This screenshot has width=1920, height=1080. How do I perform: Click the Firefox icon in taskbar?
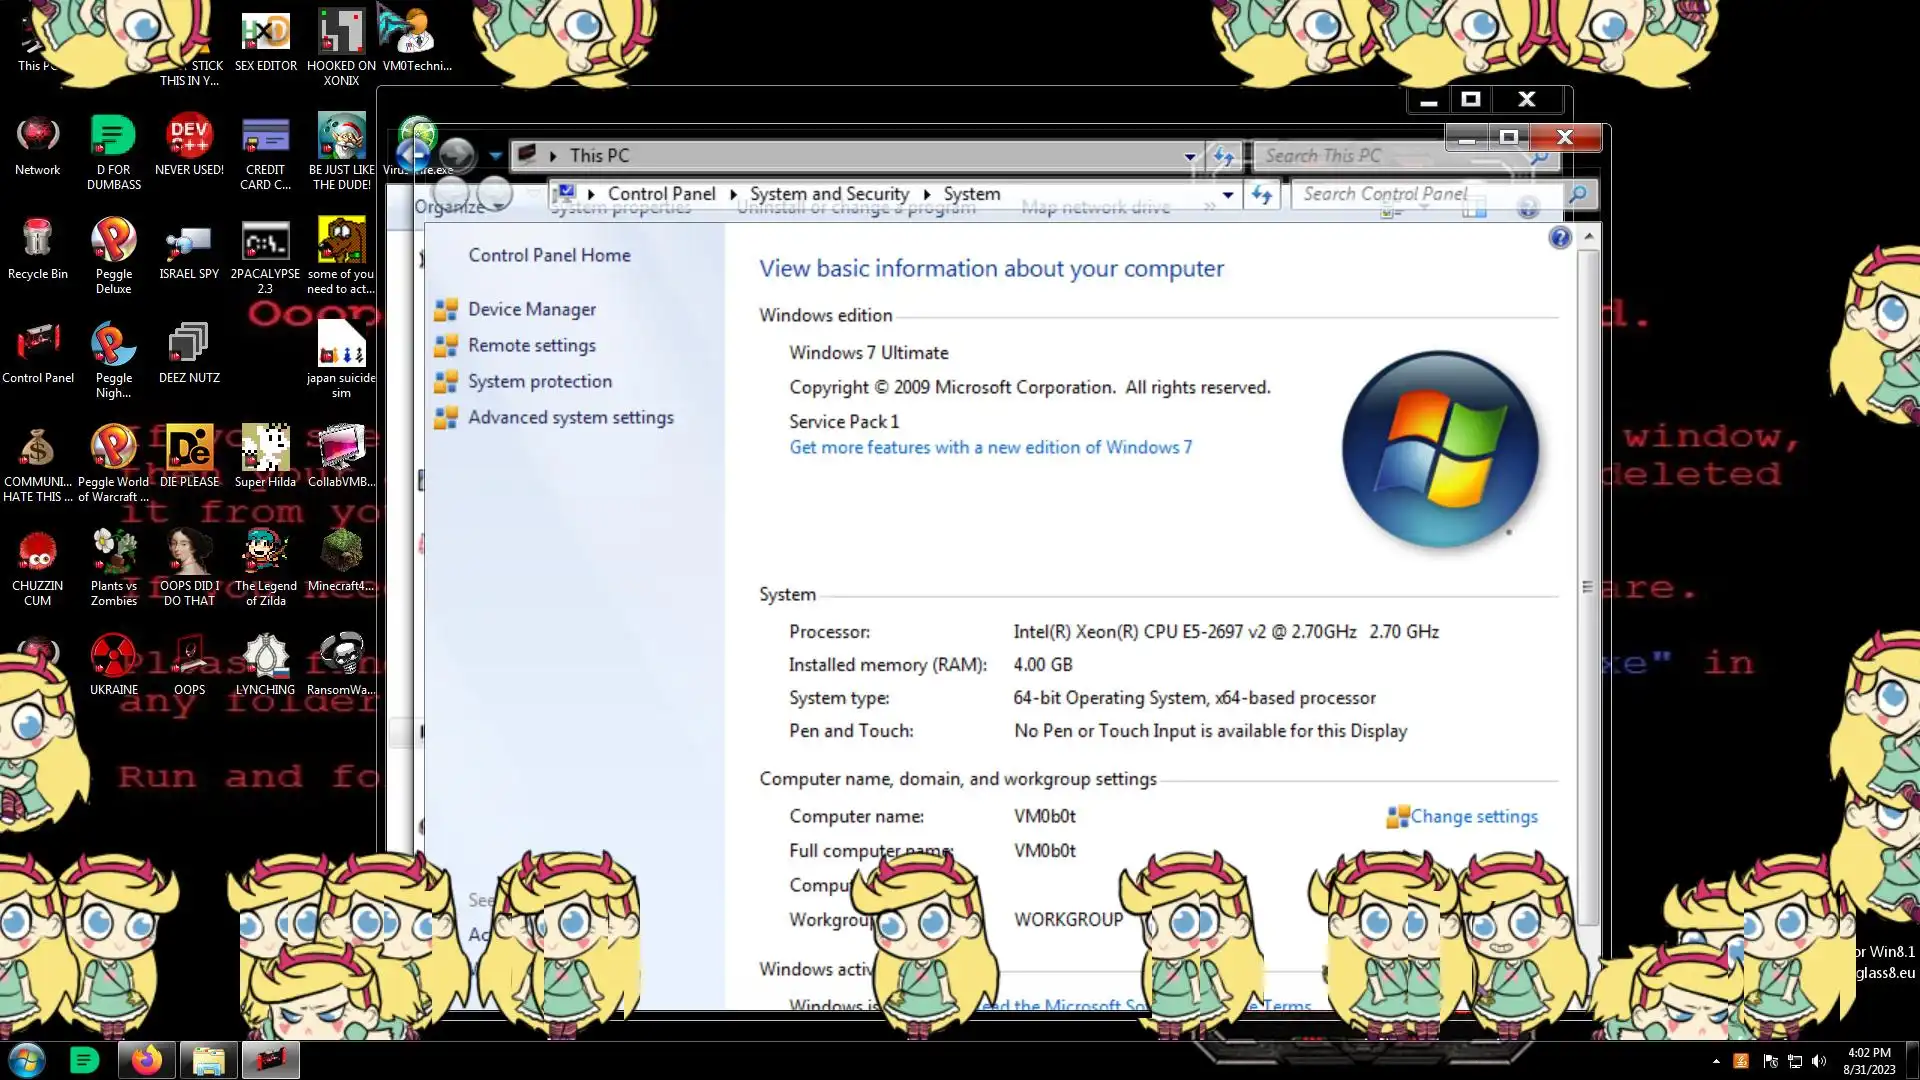147,1060
